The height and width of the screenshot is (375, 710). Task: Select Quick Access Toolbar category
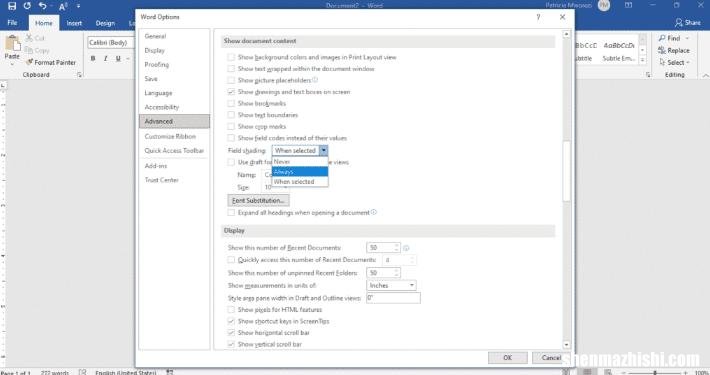coord(174,150)
